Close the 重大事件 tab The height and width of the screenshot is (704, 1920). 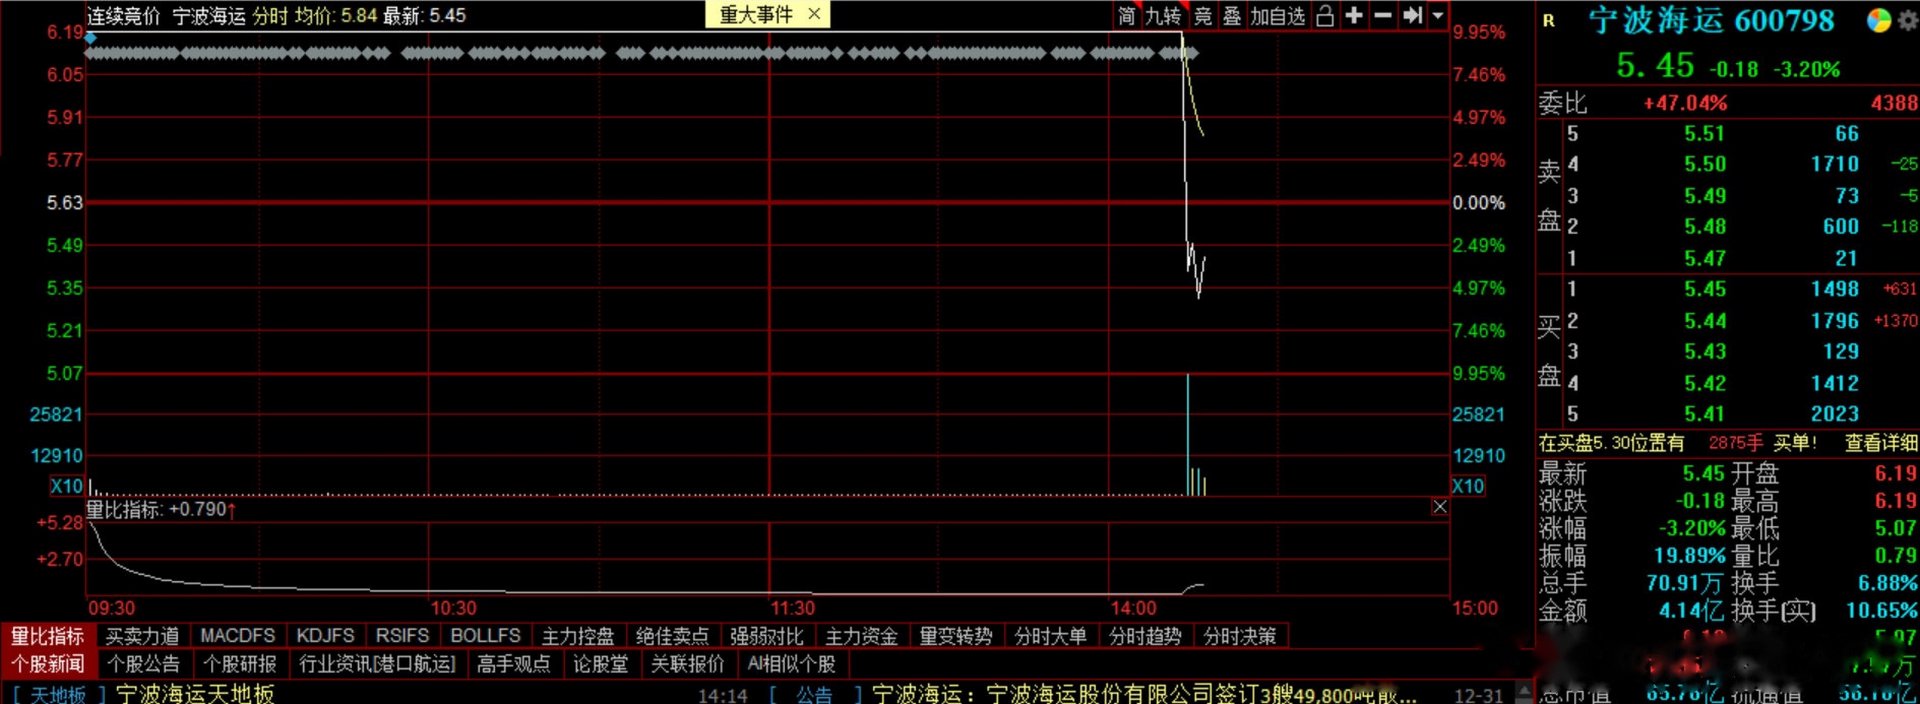click(814, 14)
